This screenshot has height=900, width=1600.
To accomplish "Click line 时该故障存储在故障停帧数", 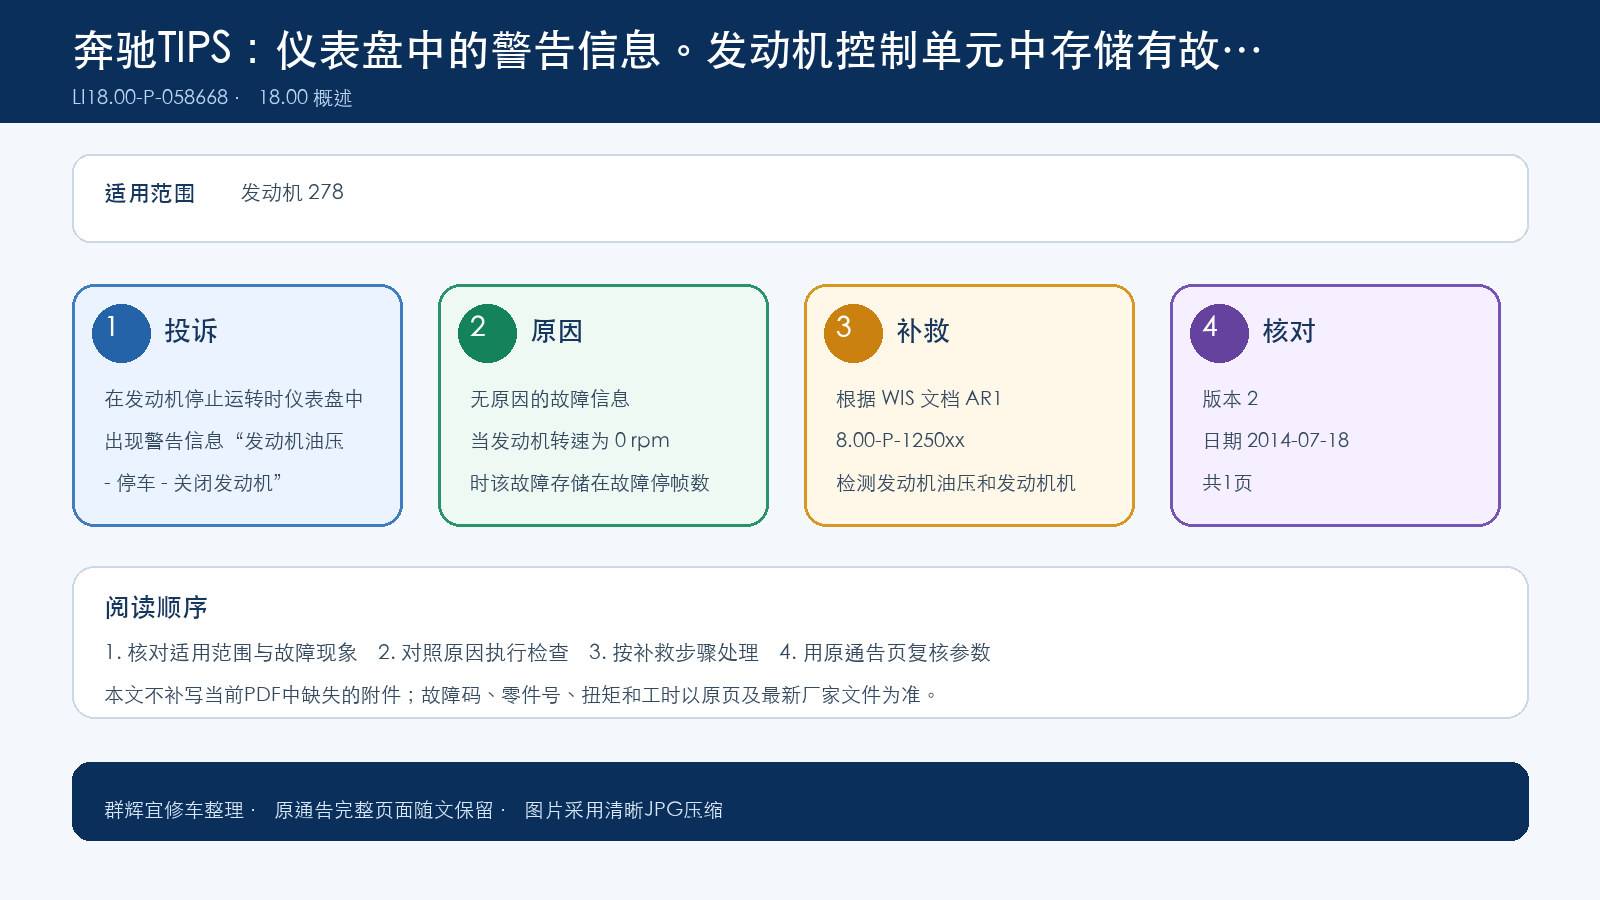I will pos(590,483).
